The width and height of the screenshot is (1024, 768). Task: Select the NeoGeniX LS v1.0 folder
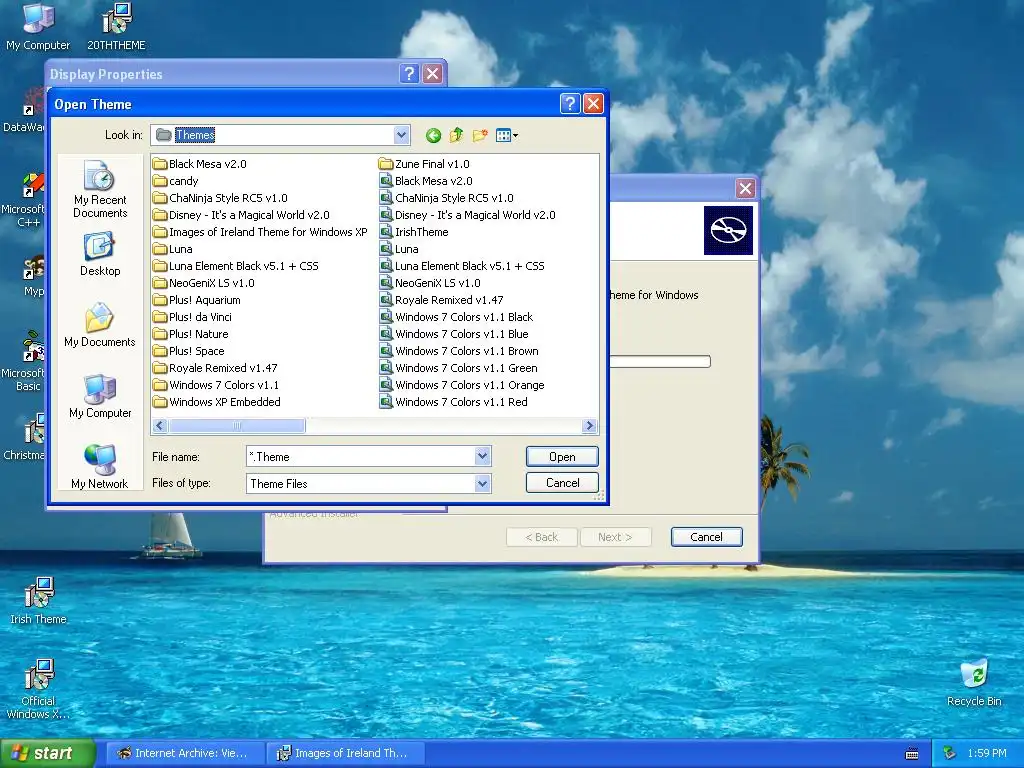(204, 283)
